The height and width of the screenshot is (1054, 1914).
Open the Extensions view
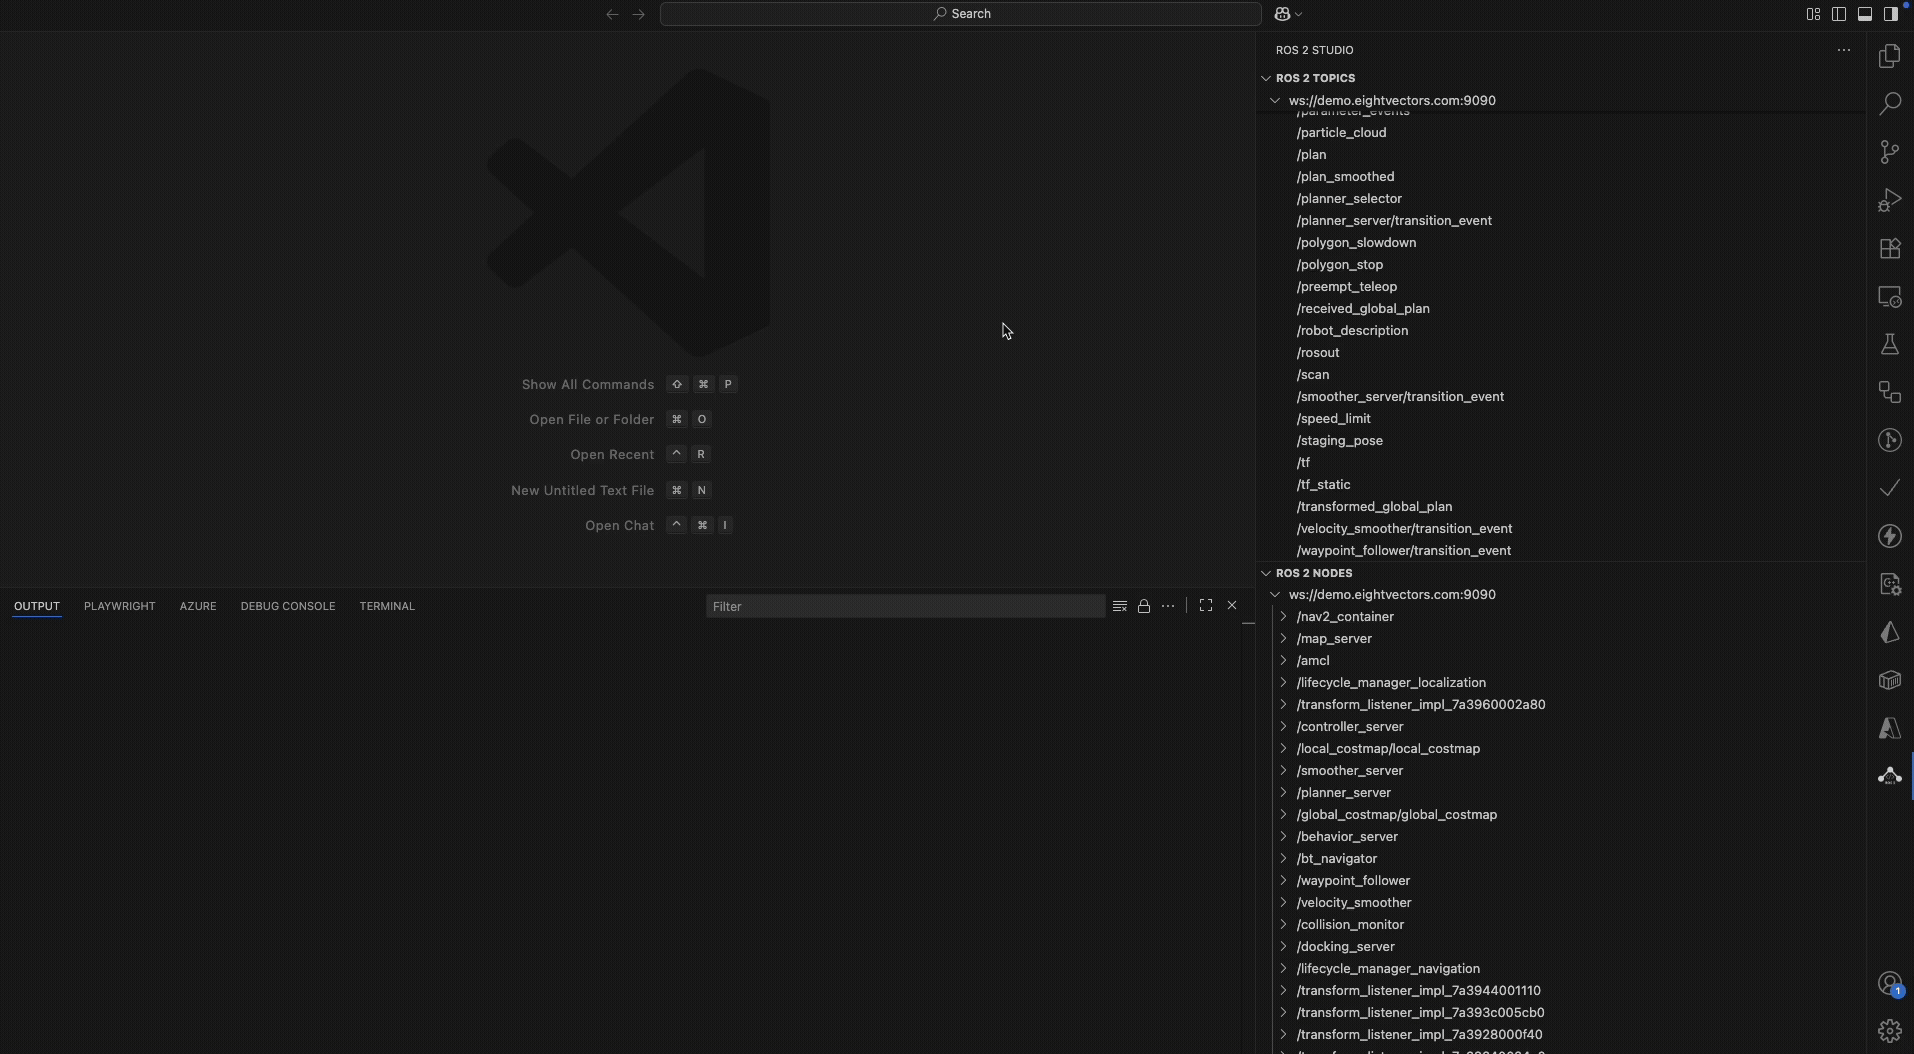pos(1889,248)
